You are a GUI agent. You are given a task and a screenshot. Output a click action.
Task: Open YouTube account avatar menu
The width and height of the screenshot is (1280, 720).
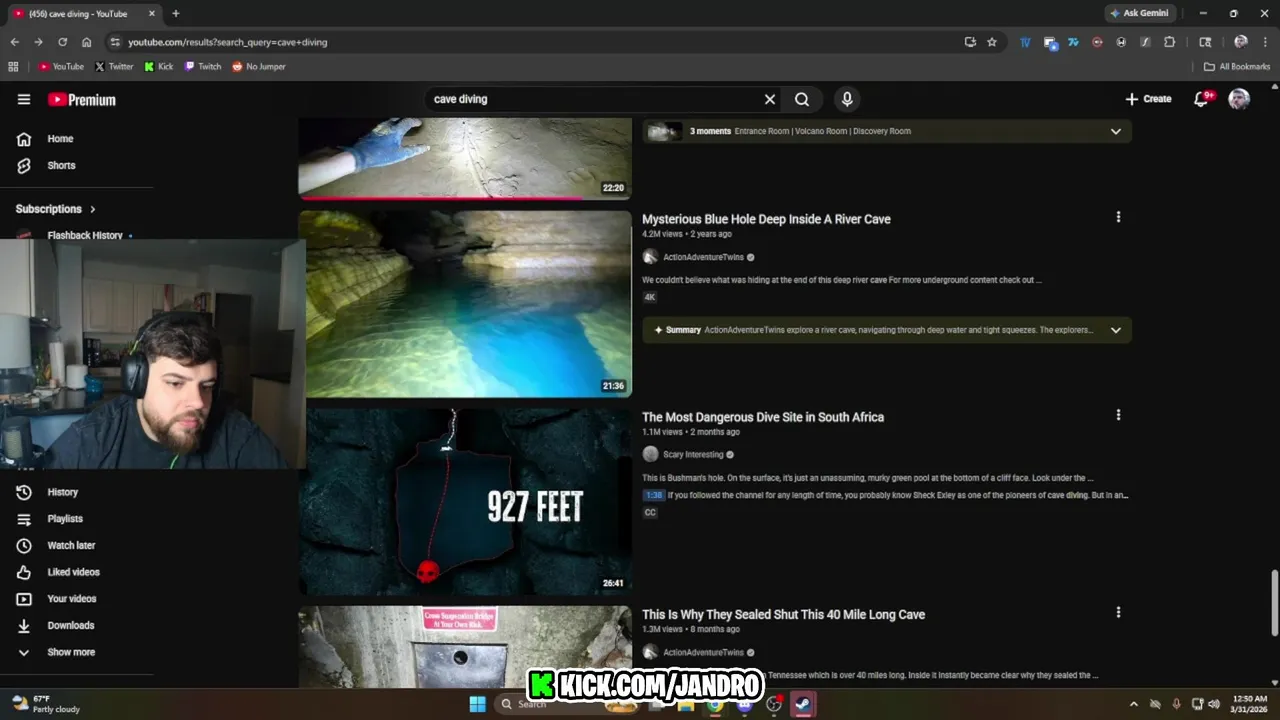coord(1239,99)
